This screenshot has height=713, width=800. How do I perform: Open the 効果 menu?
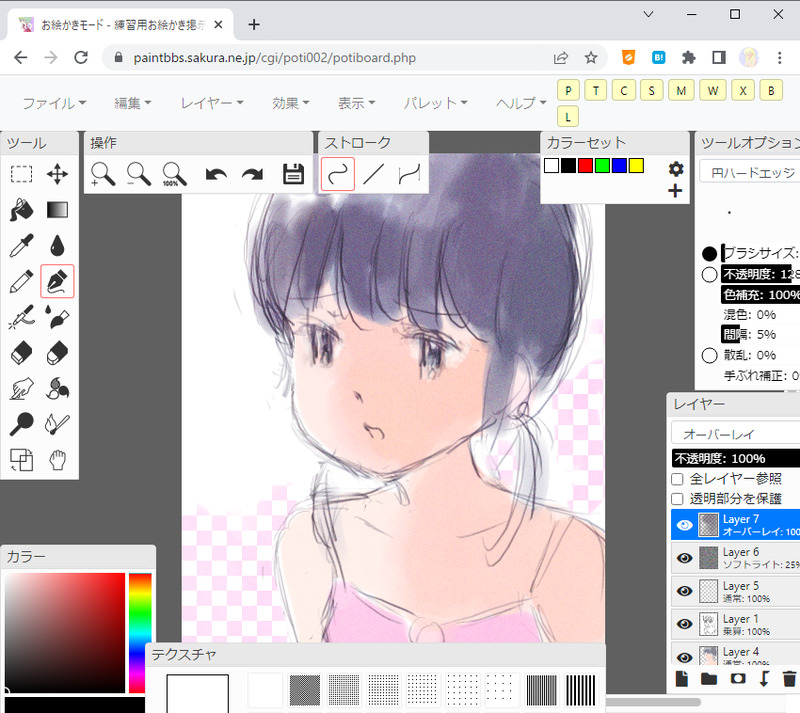(x=290, y=103)
